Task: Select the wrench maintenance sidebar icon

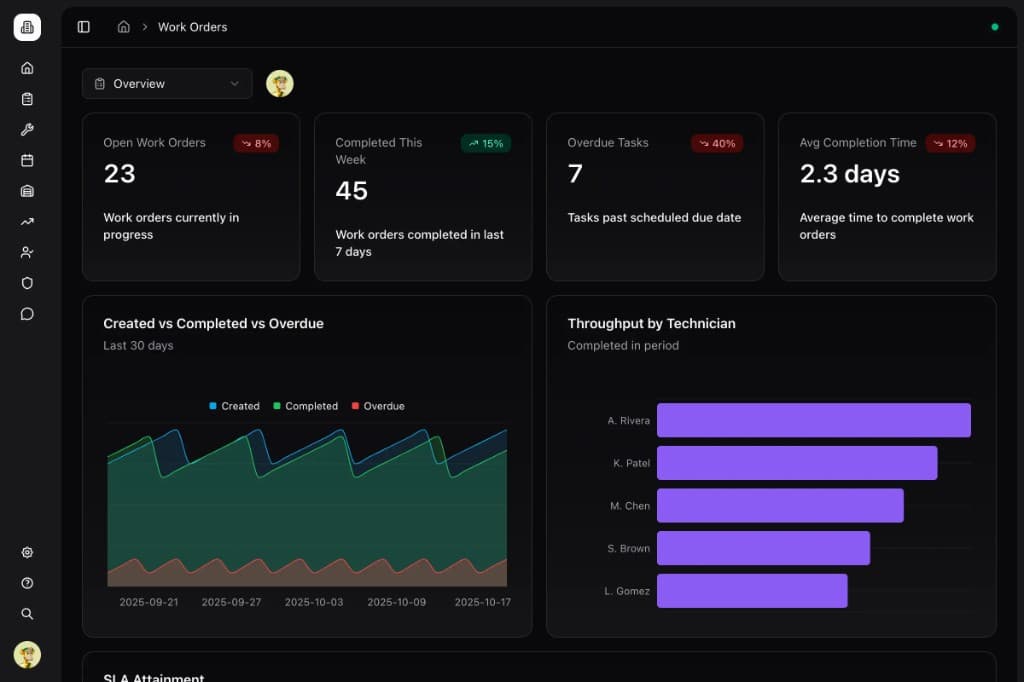Action: tap(27, 129)
